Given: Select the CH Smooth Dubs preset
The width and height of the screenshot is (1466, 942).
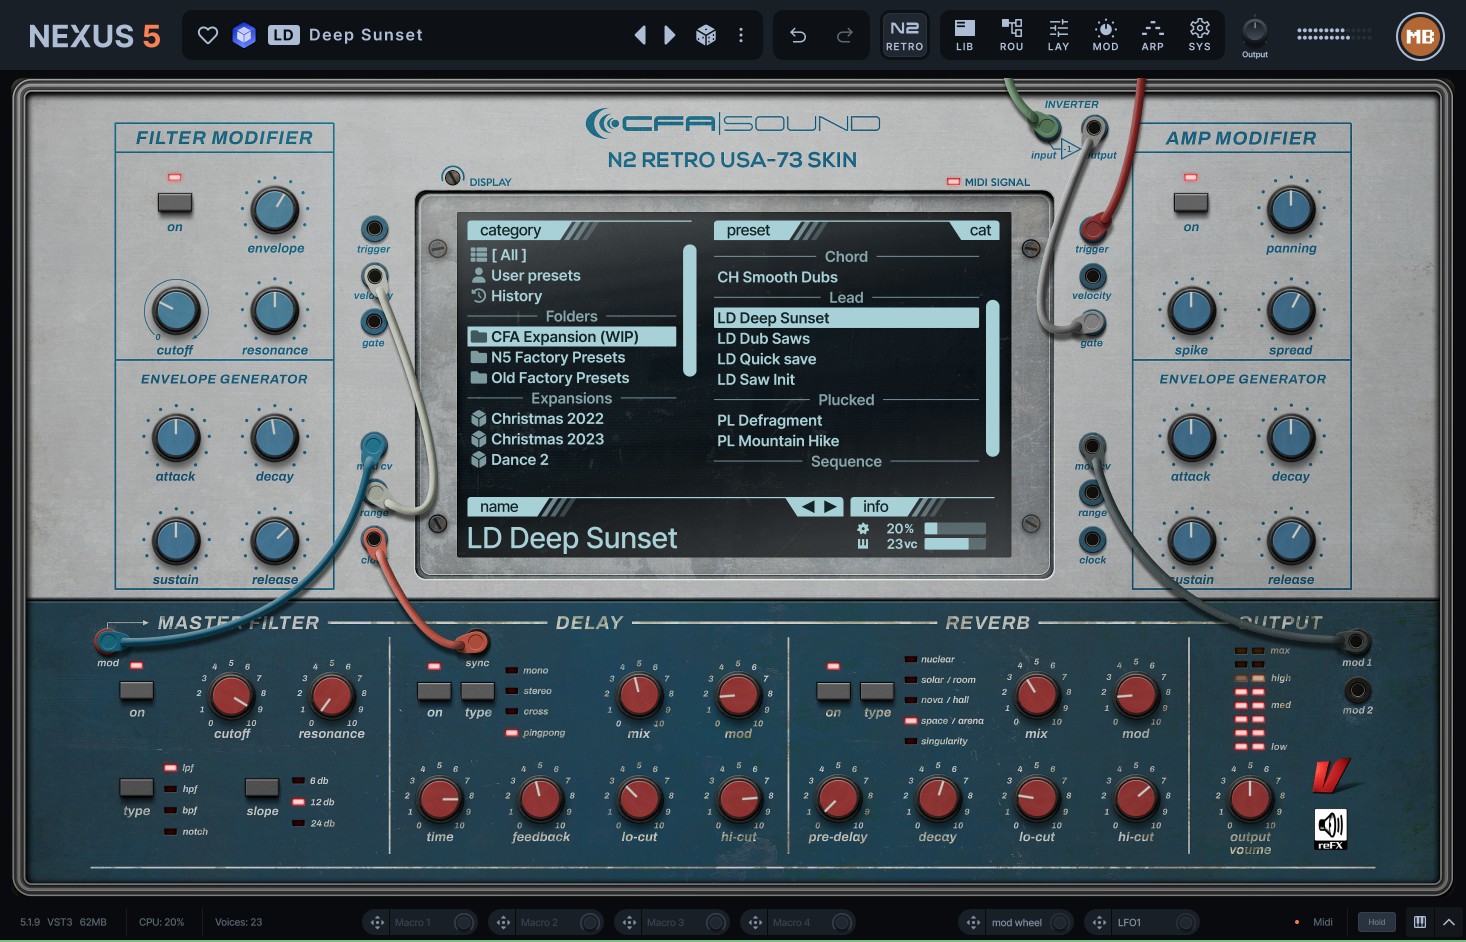Looking at the screenshot, I should [x=846, y=277].
